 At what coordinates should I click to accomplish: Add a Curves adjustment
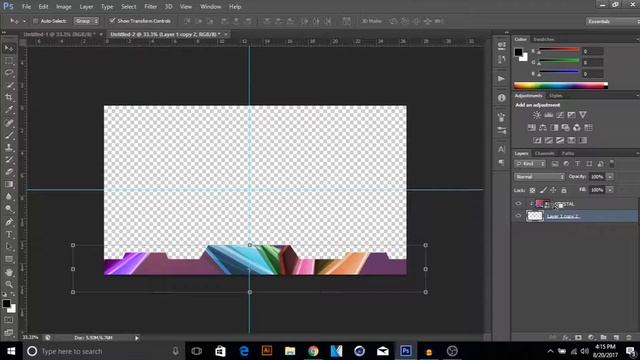point(560,115)
